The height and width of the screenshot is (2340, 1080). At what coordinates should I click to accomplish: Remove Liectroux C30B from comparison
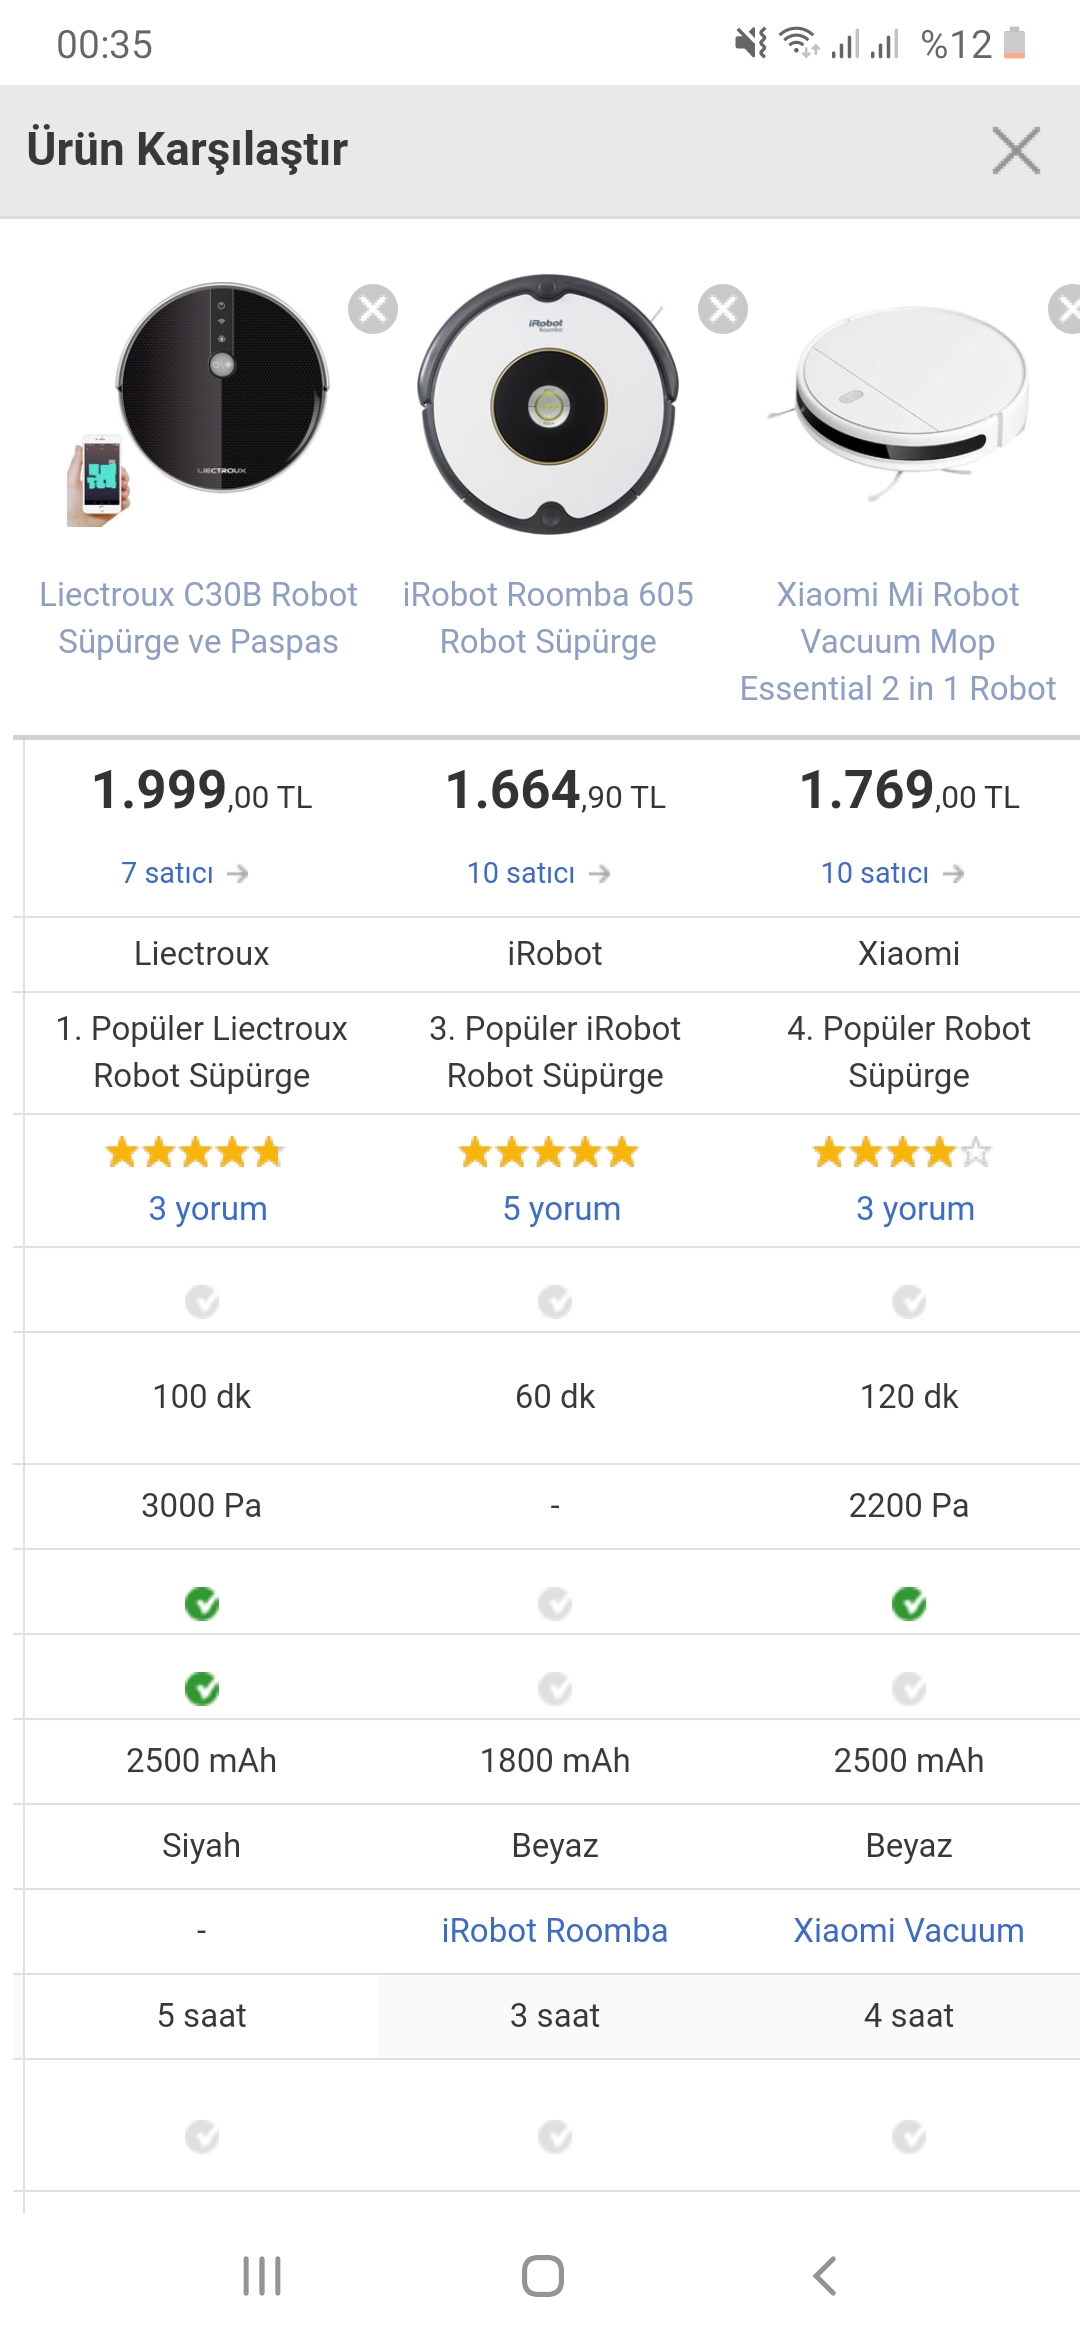point(373,309)
